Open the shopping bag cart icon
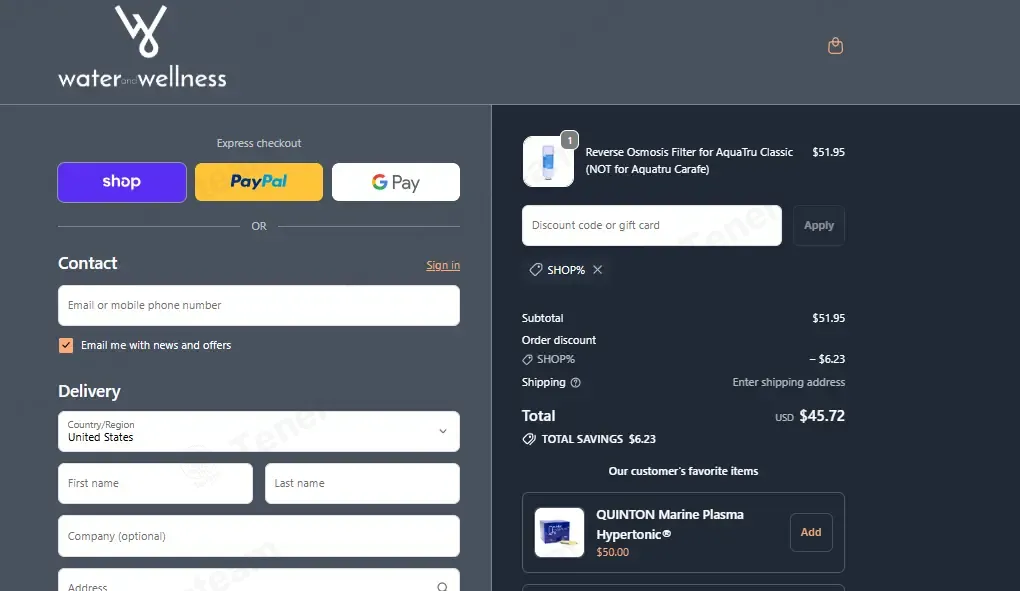 [835, 46]
